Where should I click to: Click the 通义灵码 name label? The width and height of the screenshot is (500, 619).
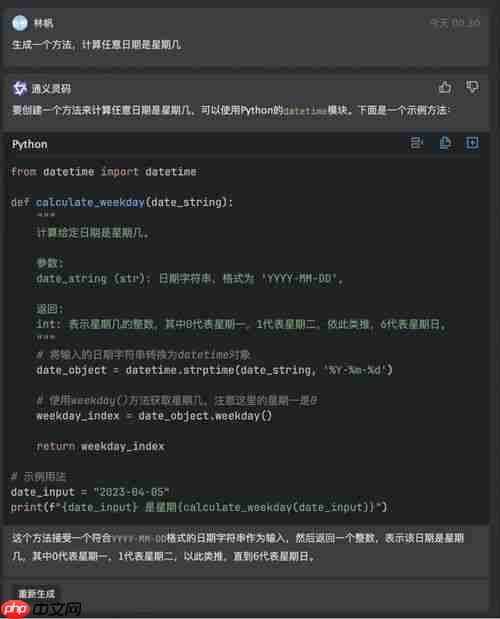(51, 89)
